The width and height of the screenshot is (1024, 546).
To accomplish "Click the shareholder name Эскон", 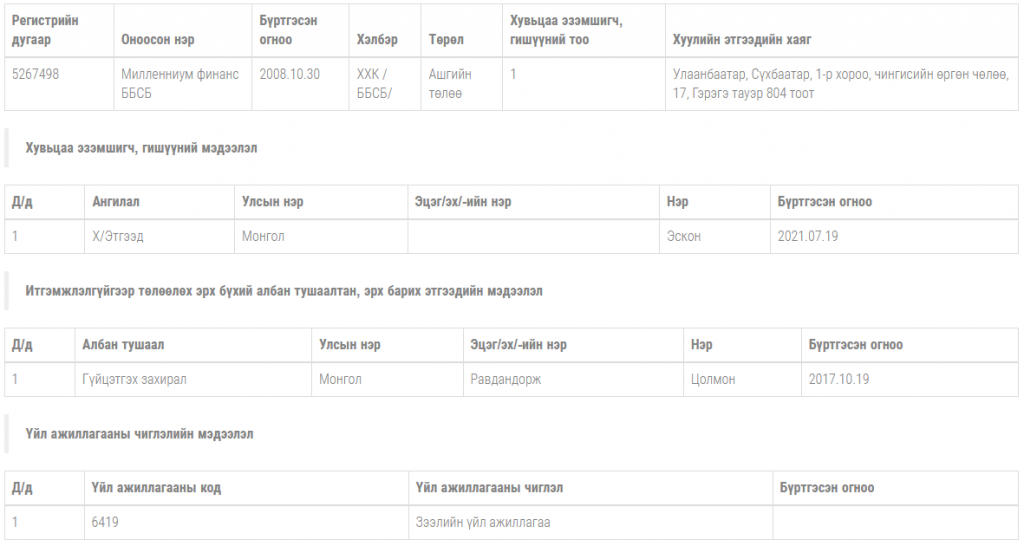I will [x=684, y=236].
